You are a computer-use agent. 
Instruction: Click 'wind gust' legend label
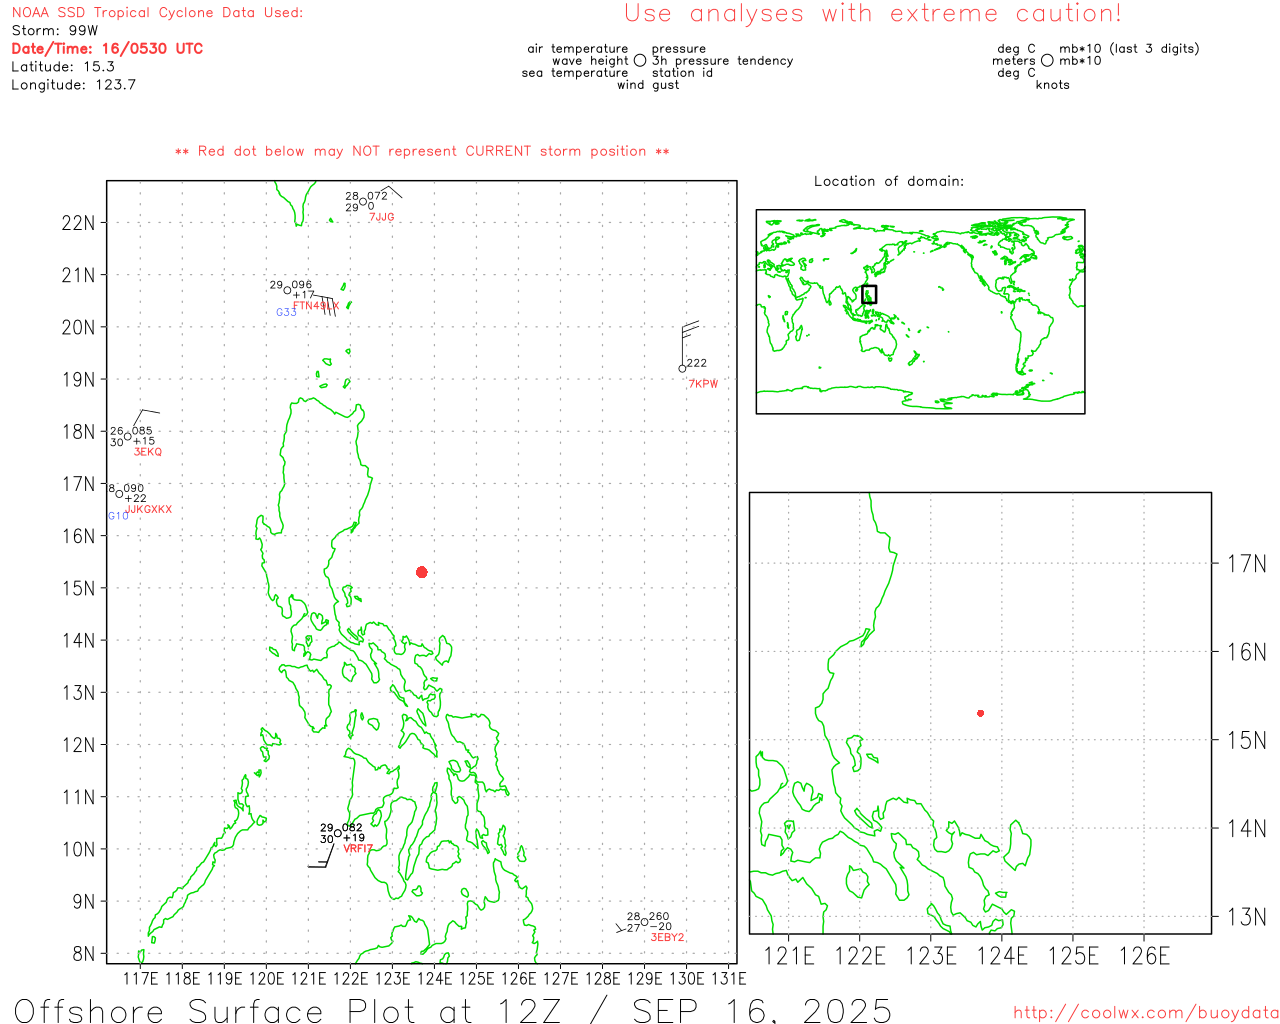(648, 85)
